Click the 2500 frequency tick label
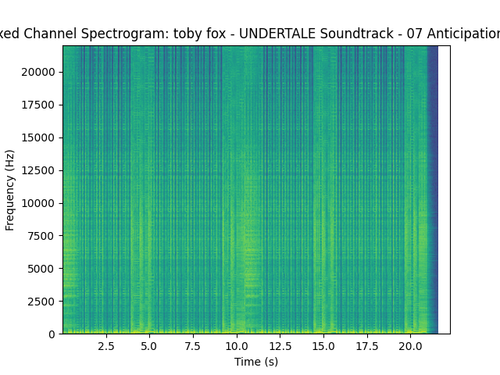 41,301
